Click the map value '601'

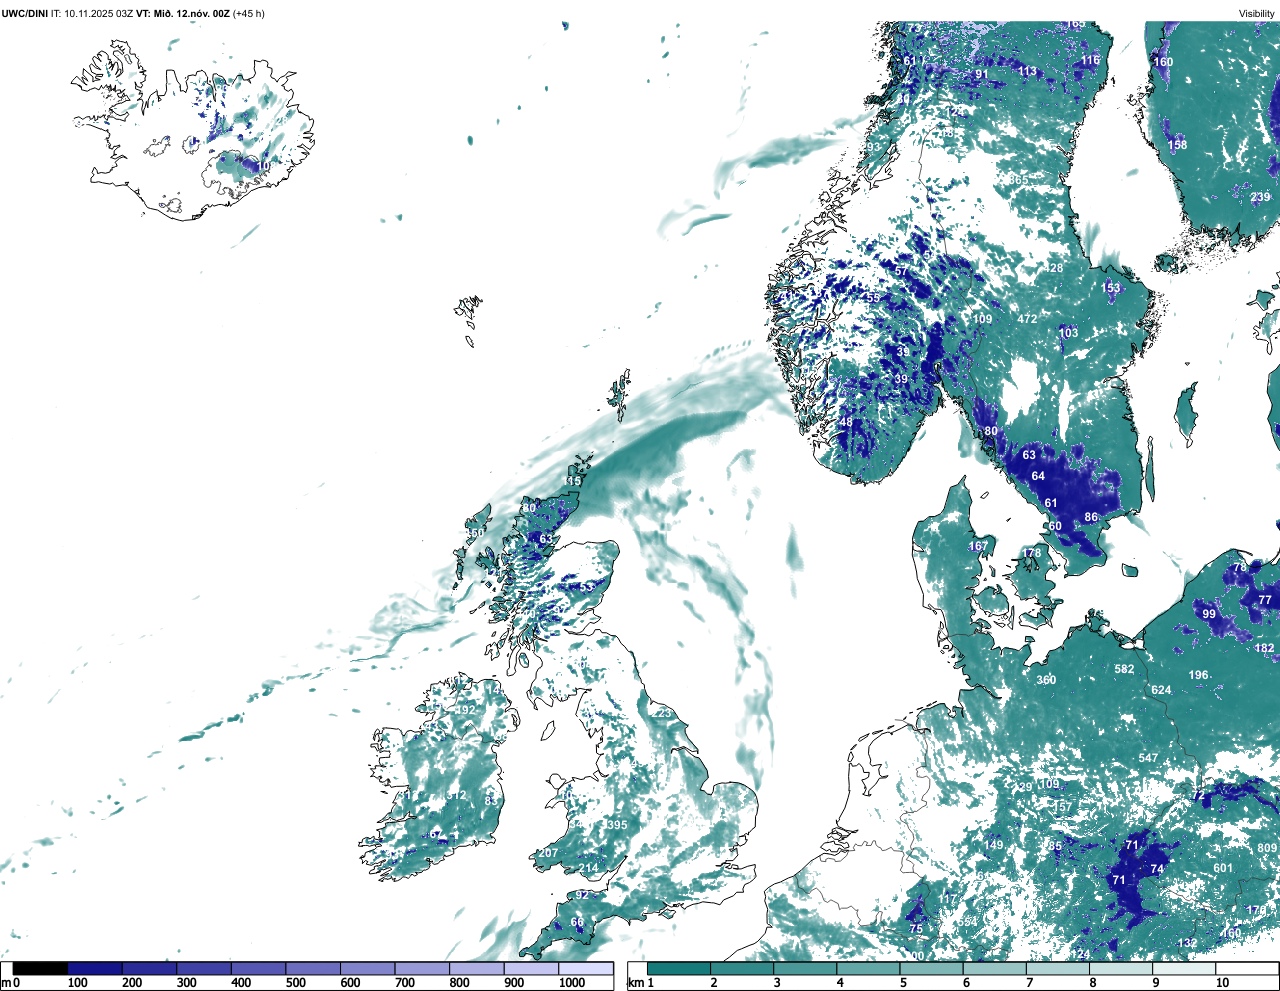click(x=1223, y=868)
